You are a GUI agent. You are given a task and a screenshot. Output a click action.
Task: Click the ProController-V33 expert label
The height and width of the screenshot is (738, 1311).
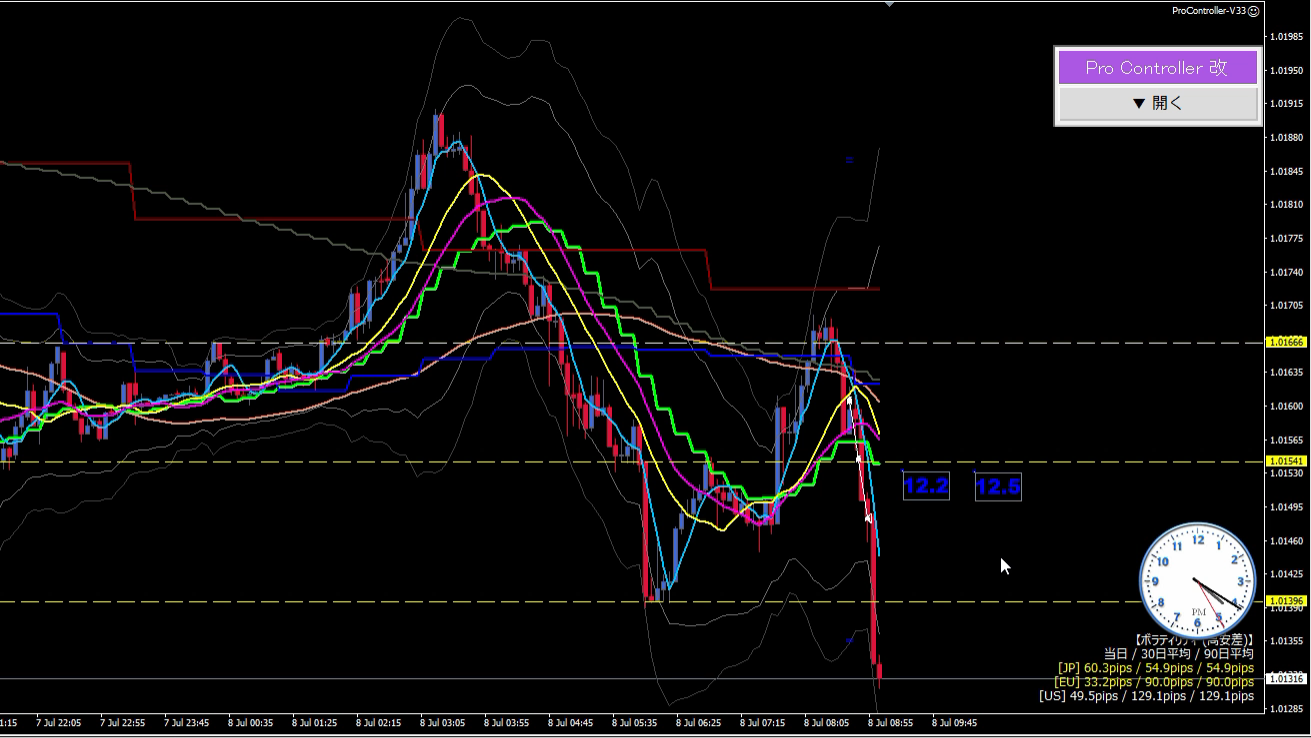(1209, 11)
